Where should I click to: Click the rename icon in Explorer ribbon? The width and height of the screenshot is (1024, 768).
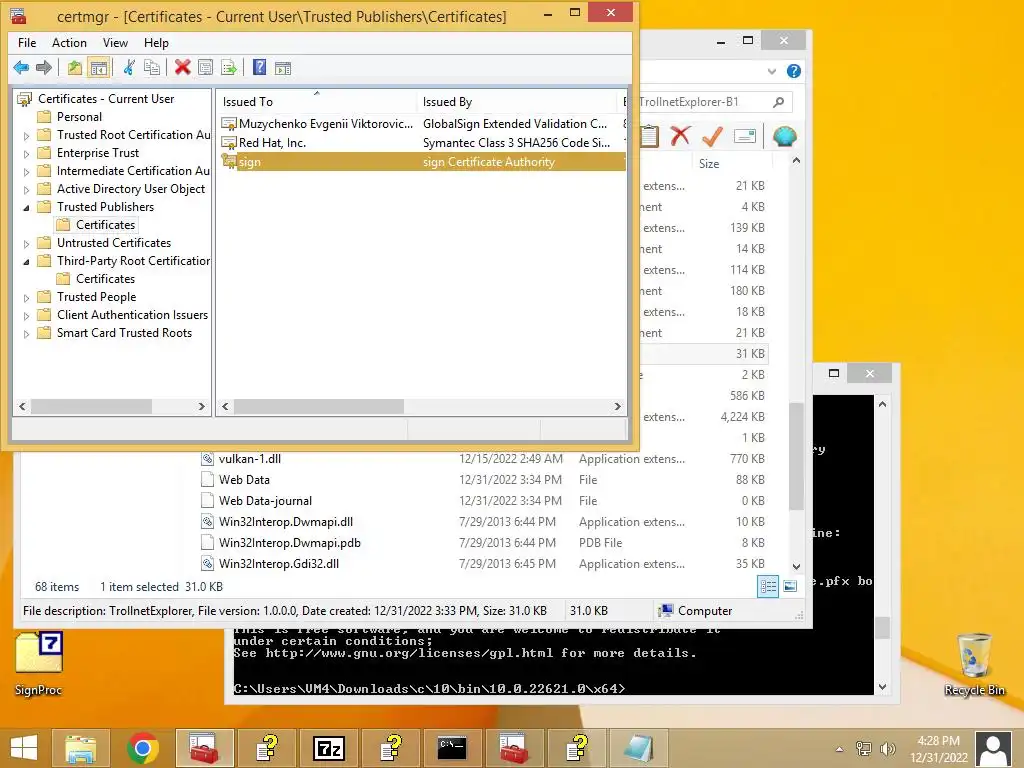click(x=744, y=136)
